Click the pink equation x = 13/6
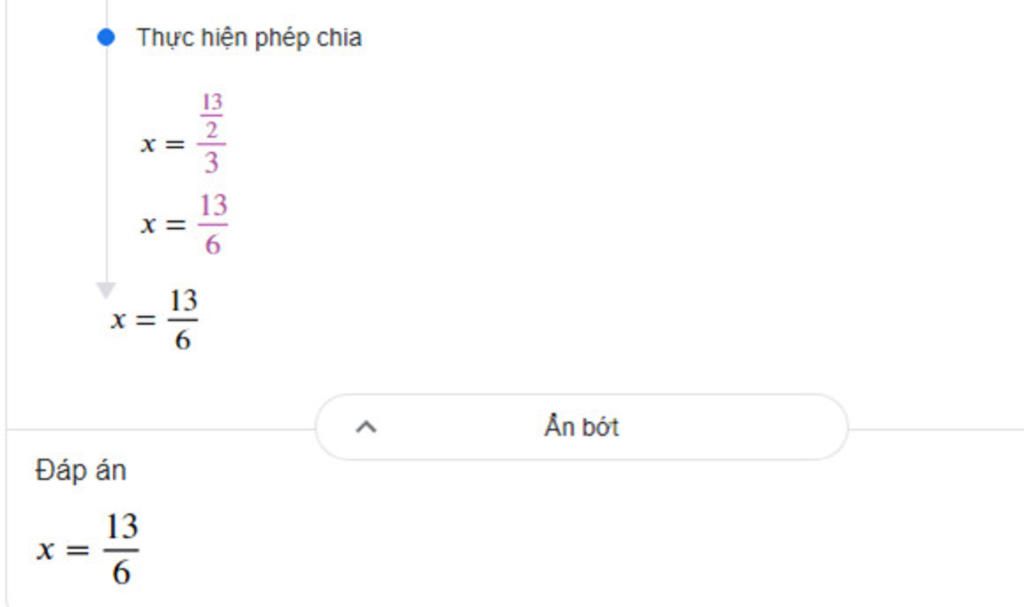The image size is (1024, 607). 184,225
